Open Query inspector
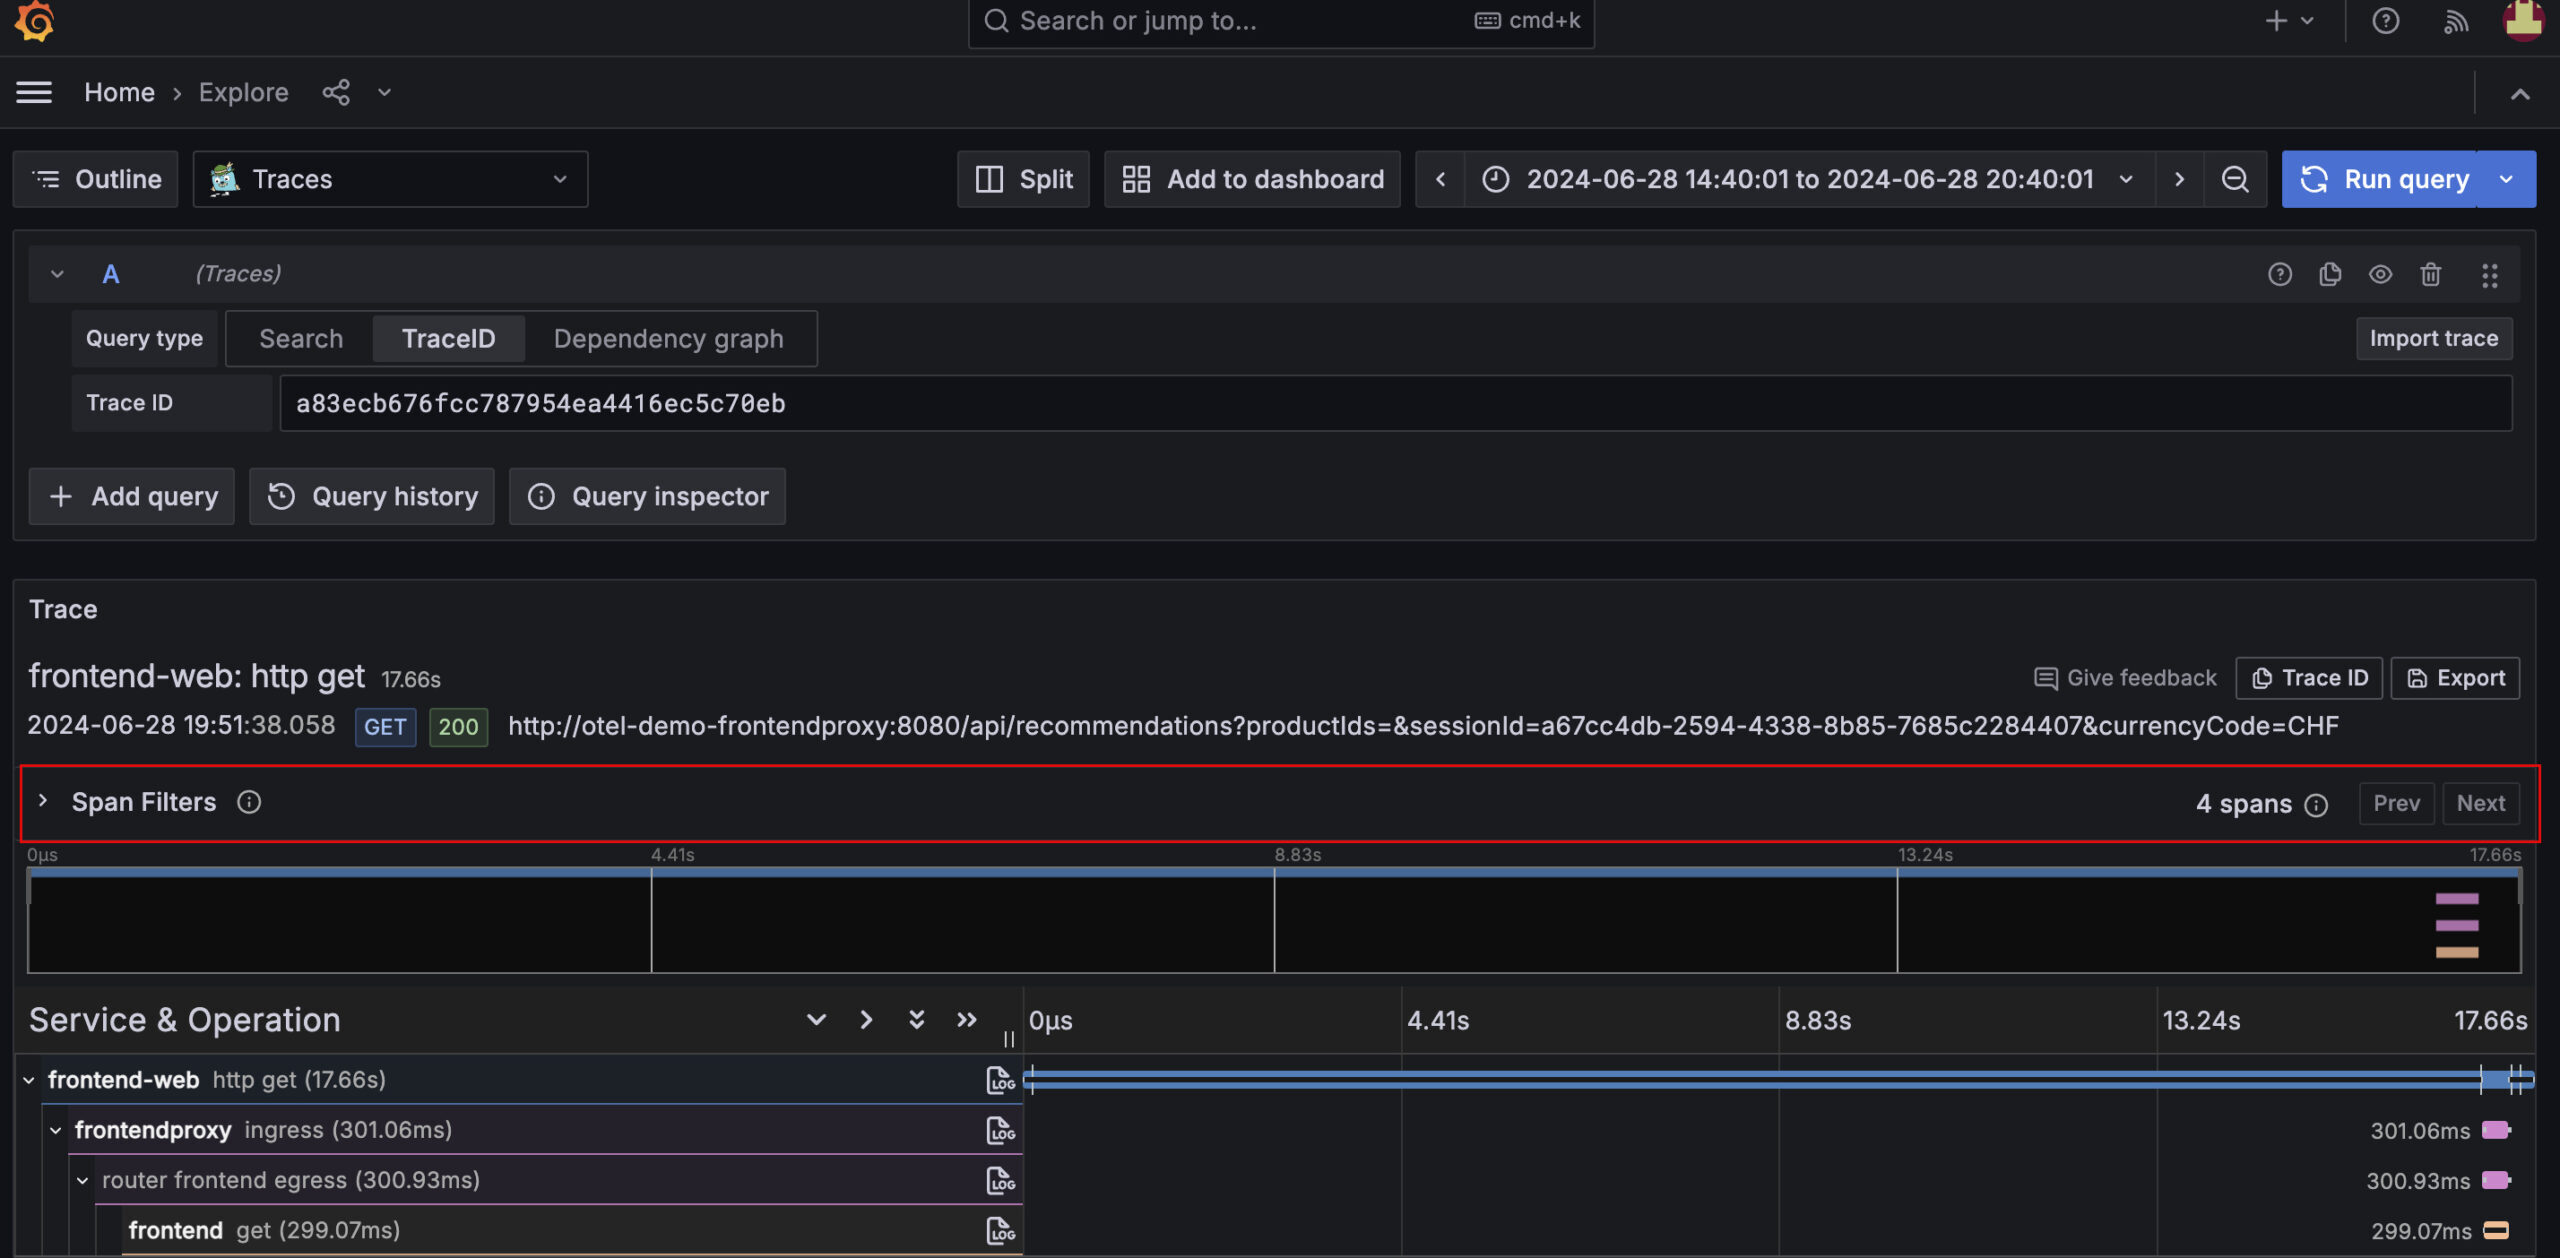The width and height of the screenshot is (2560, 1258). (648, 496)
